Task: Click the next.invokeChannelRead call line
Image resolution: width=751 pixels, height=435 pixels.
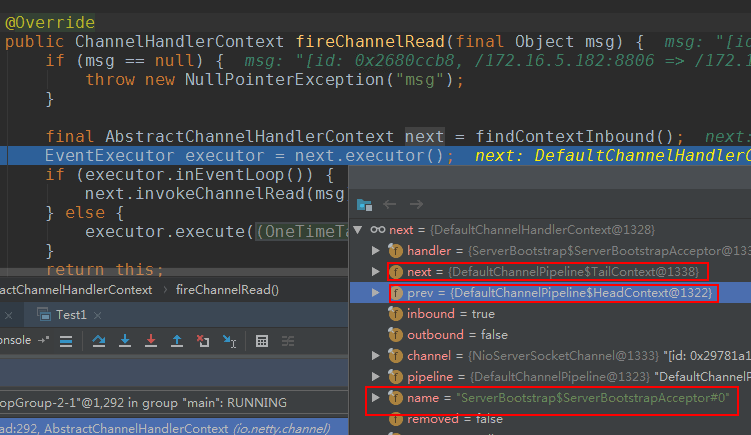Action: [215, 194]
